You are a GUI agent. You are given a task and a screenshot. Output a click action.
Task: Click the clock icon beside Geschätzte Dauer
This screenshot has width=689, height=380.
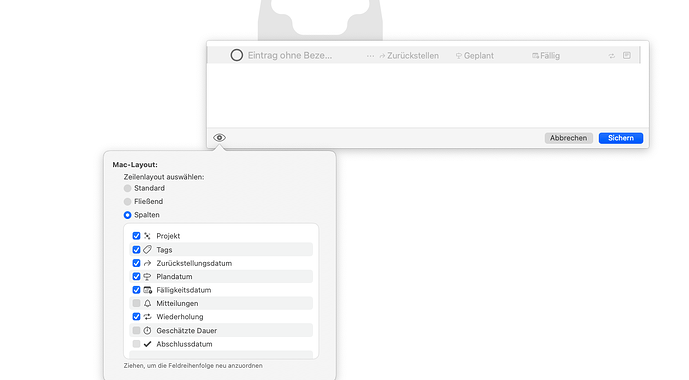[x=147, y=330]
